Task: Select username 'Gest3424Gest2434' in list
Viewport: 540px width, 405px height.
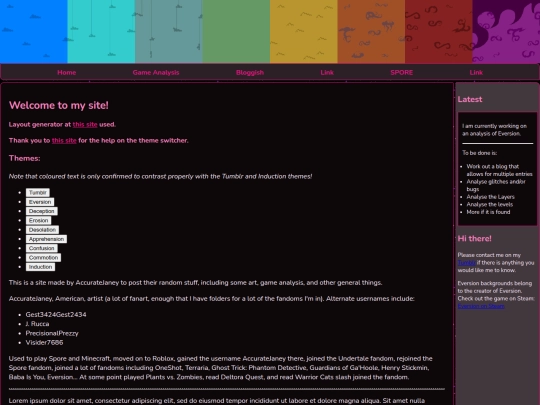Action: pos(56,315)
